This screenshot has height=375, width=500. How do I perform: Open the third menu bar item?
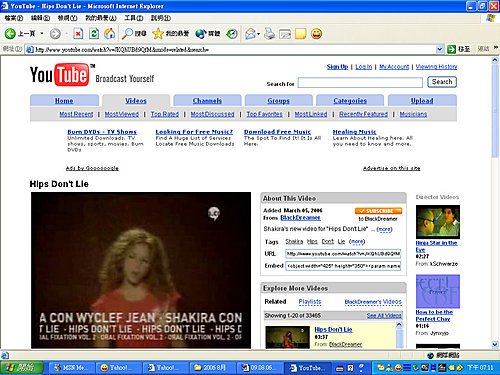coord(67,18)
